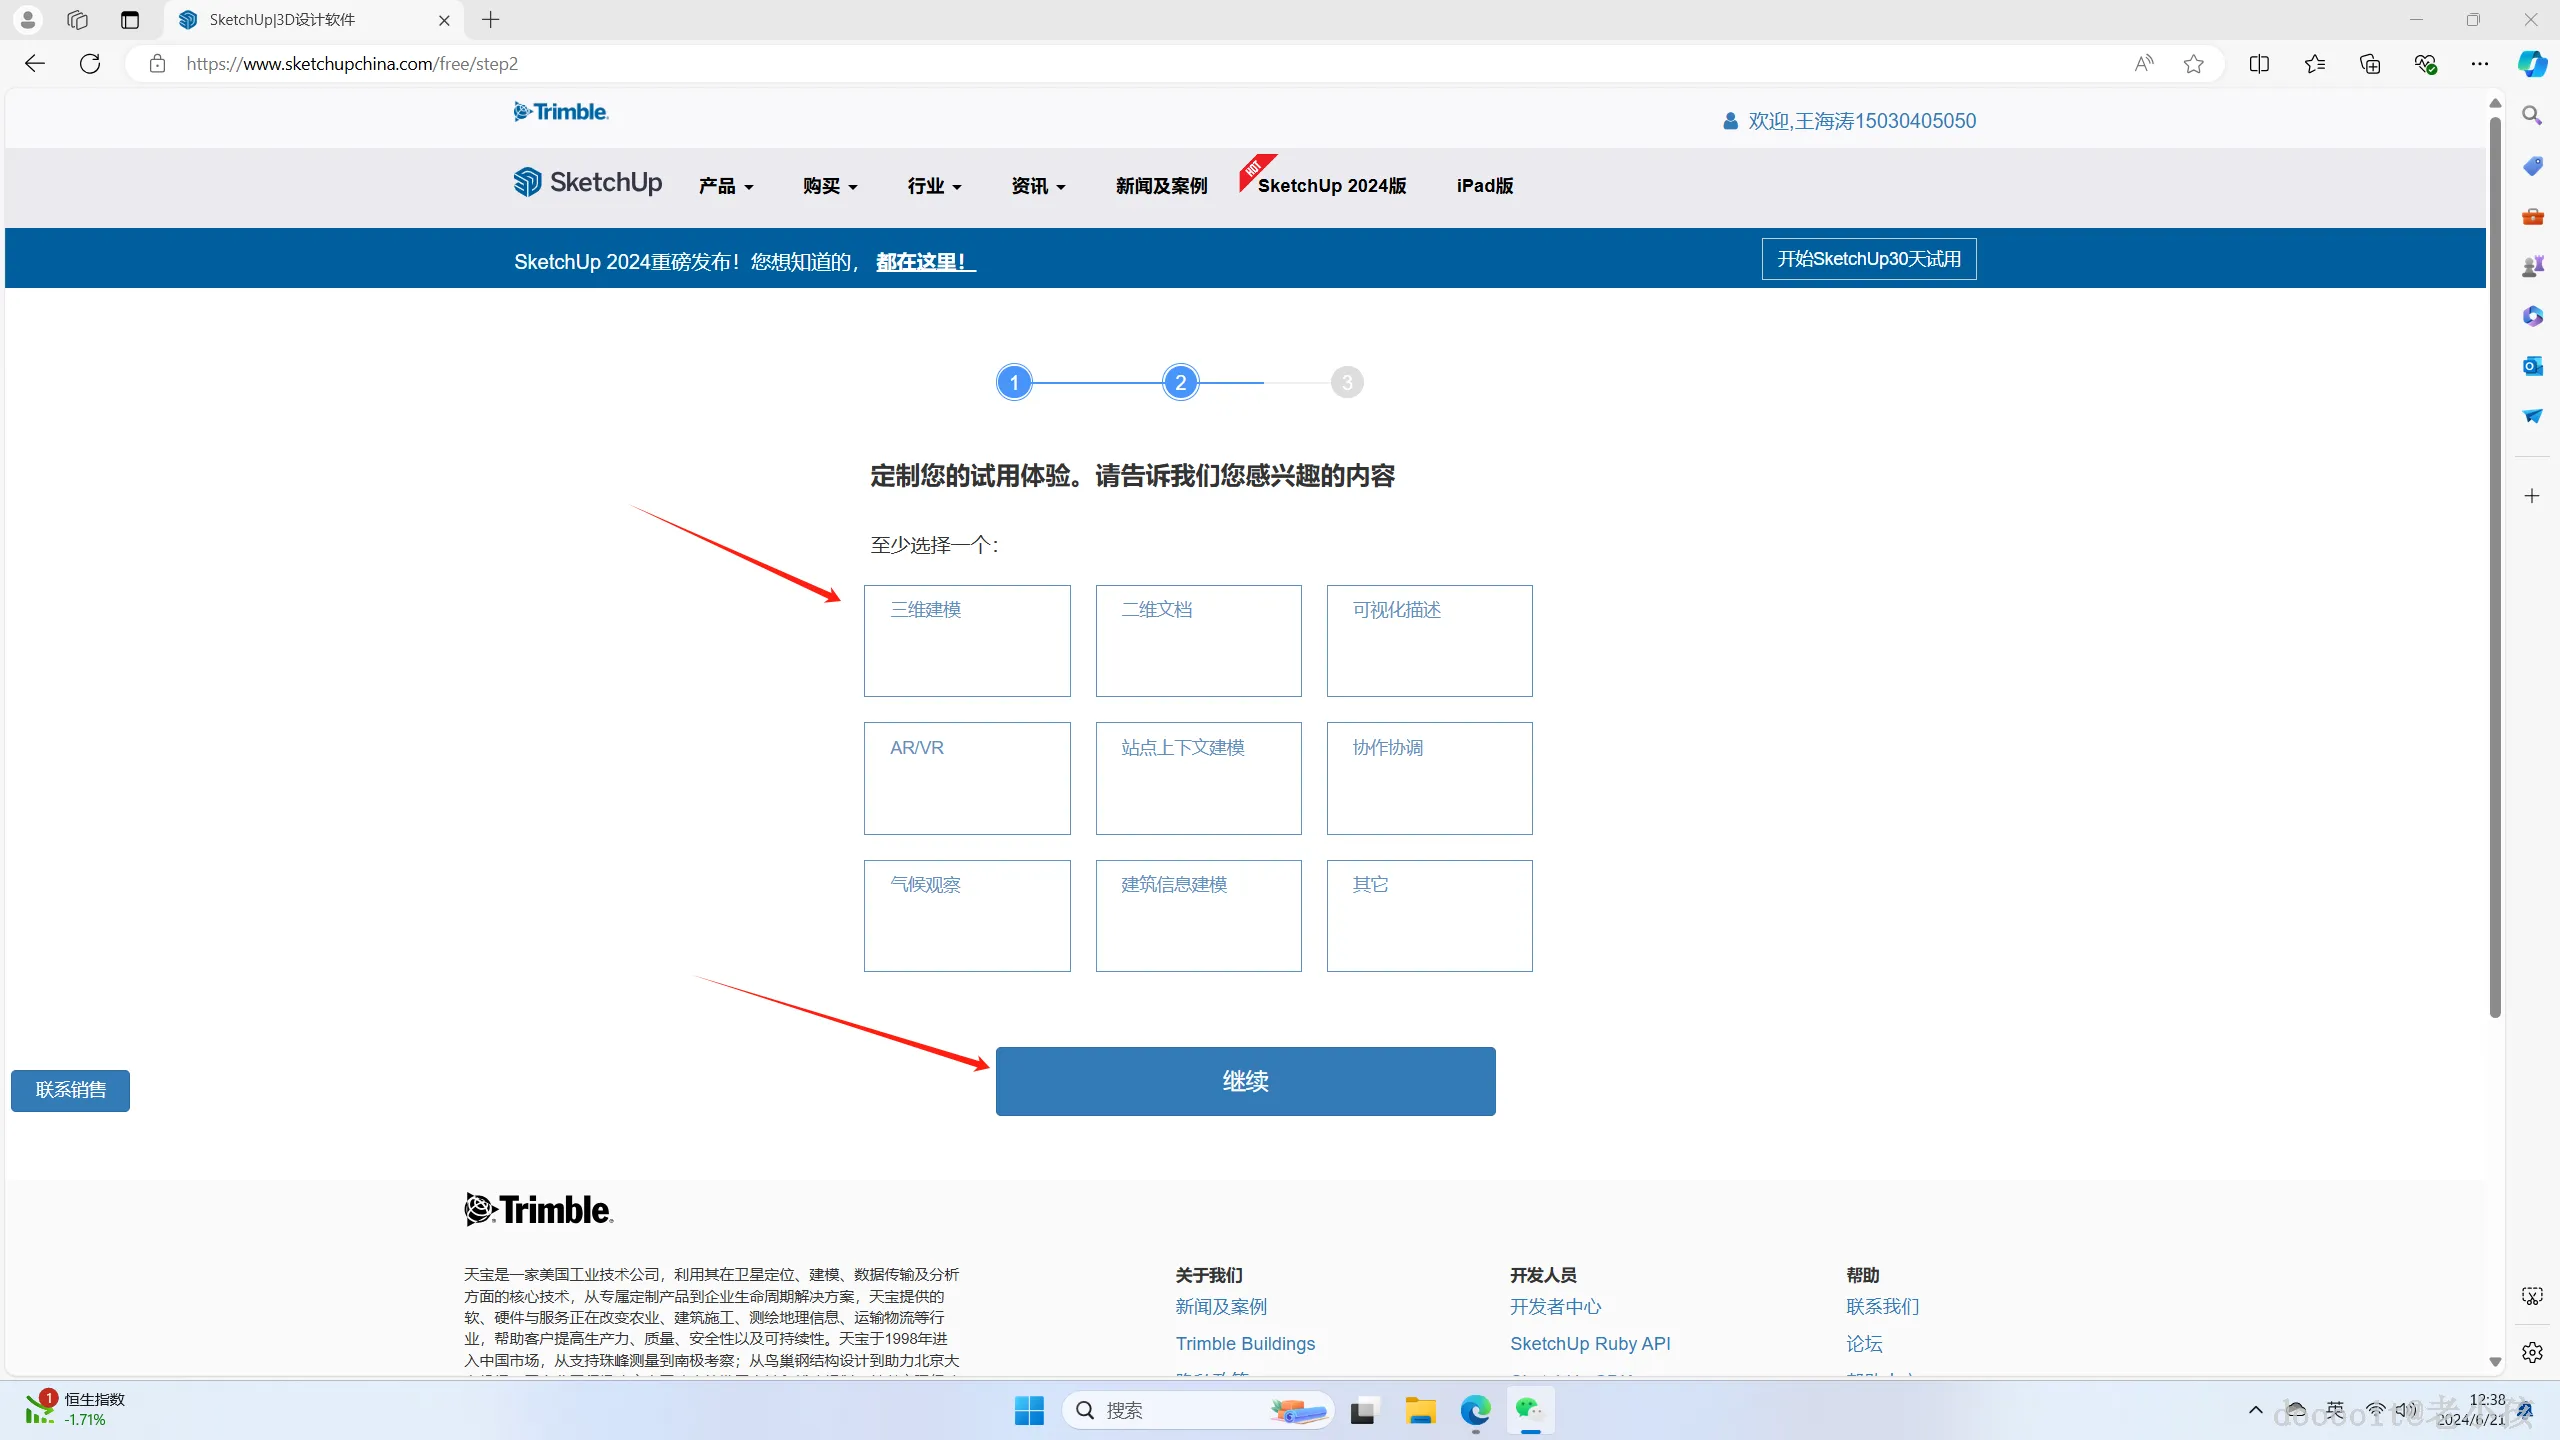
Task: Click step 1 progress indicator circle
Action: pos(1014,382)
